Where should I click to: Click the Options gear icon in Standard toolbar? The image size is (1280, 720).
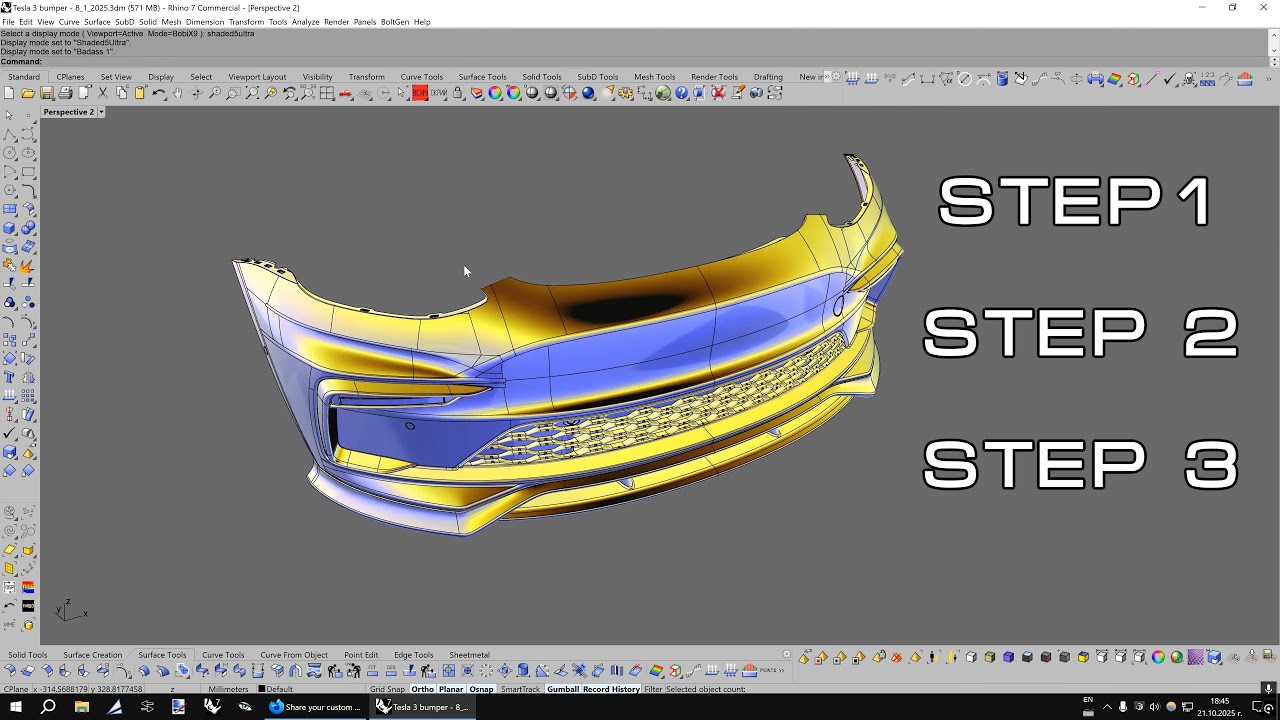pyautogui.click(x=626, y=93)
